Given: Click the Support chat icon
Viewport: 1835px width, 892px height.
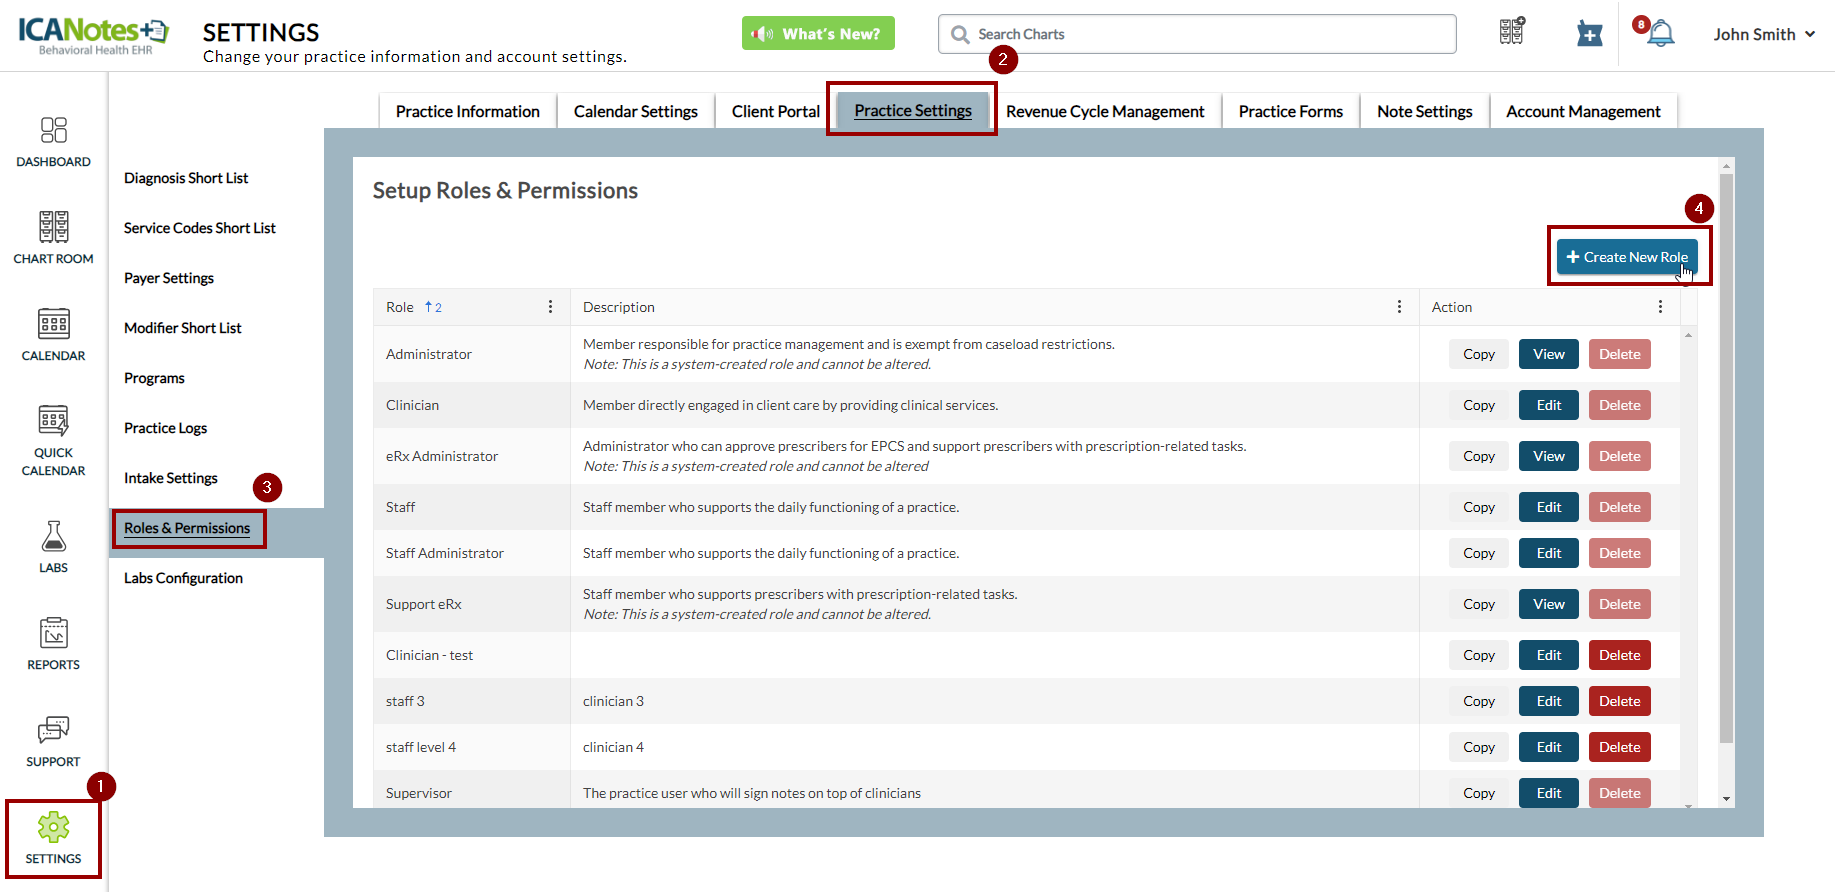Looking at the screenshot, I should [53, 731].
